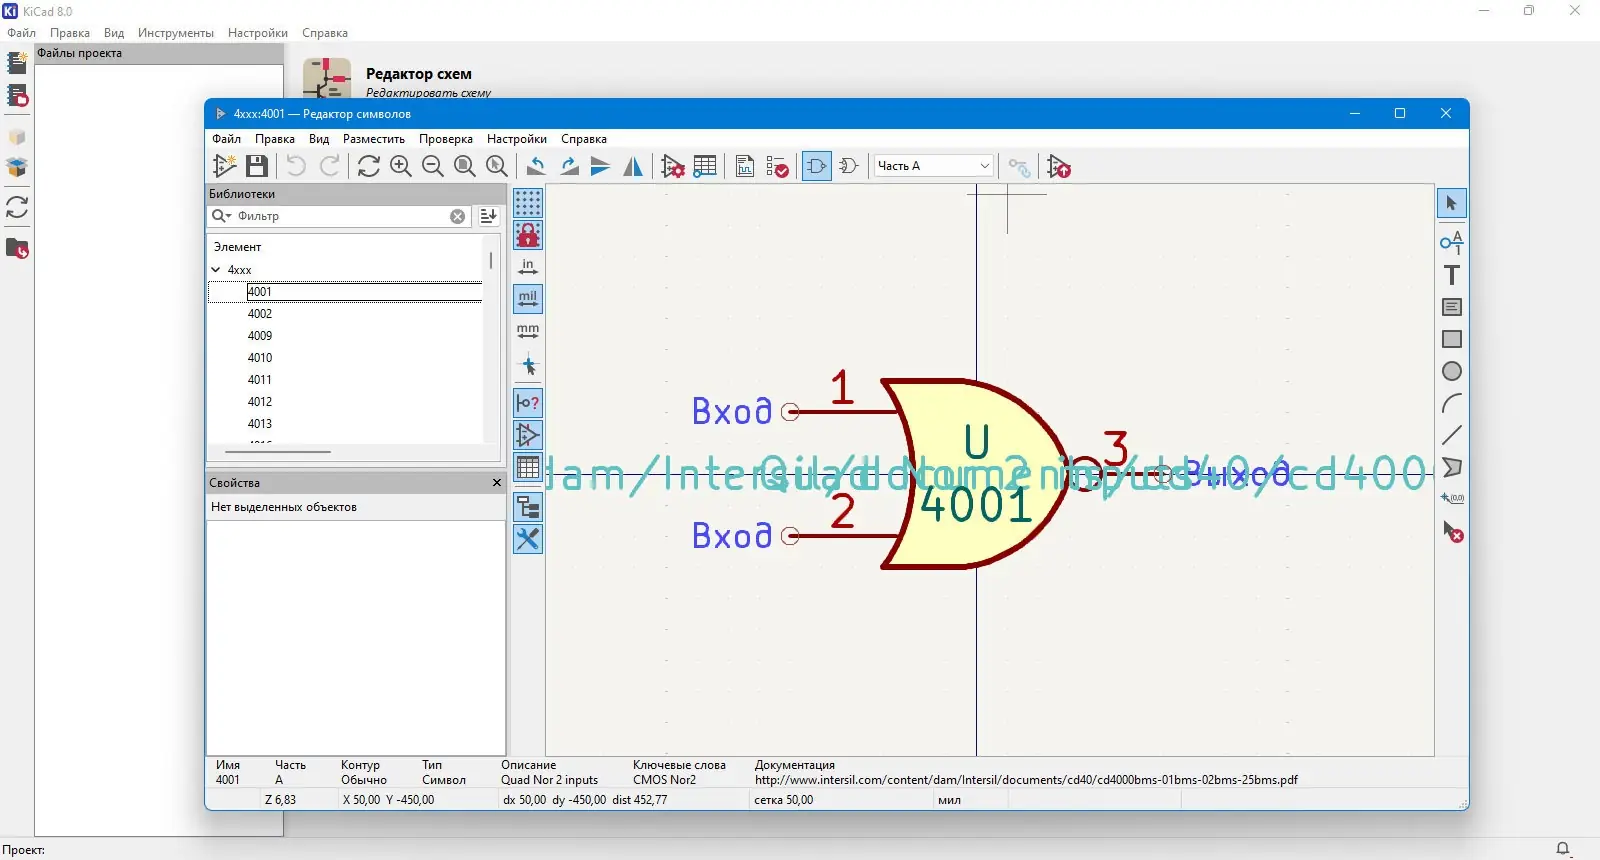Click the Save symbol icon
Screen dimensions: 1600x860
click(257, 166)
